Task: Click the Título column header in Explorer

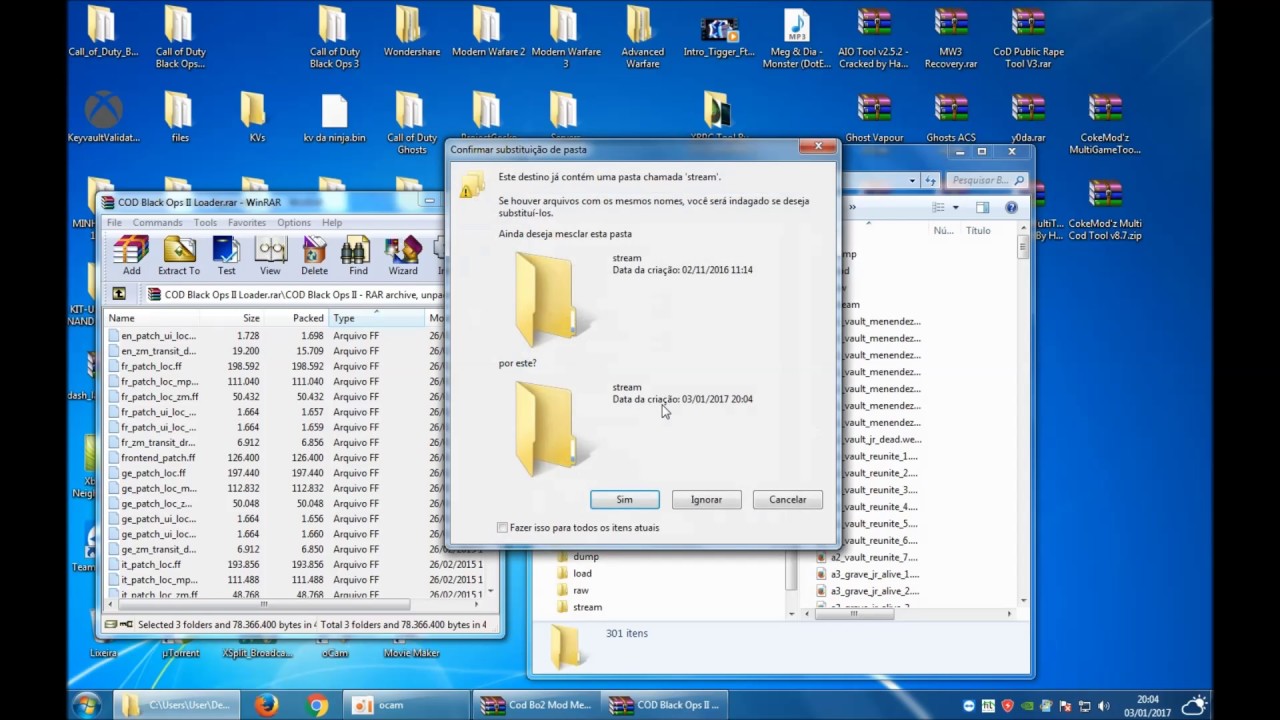Action: pos(978,230)
